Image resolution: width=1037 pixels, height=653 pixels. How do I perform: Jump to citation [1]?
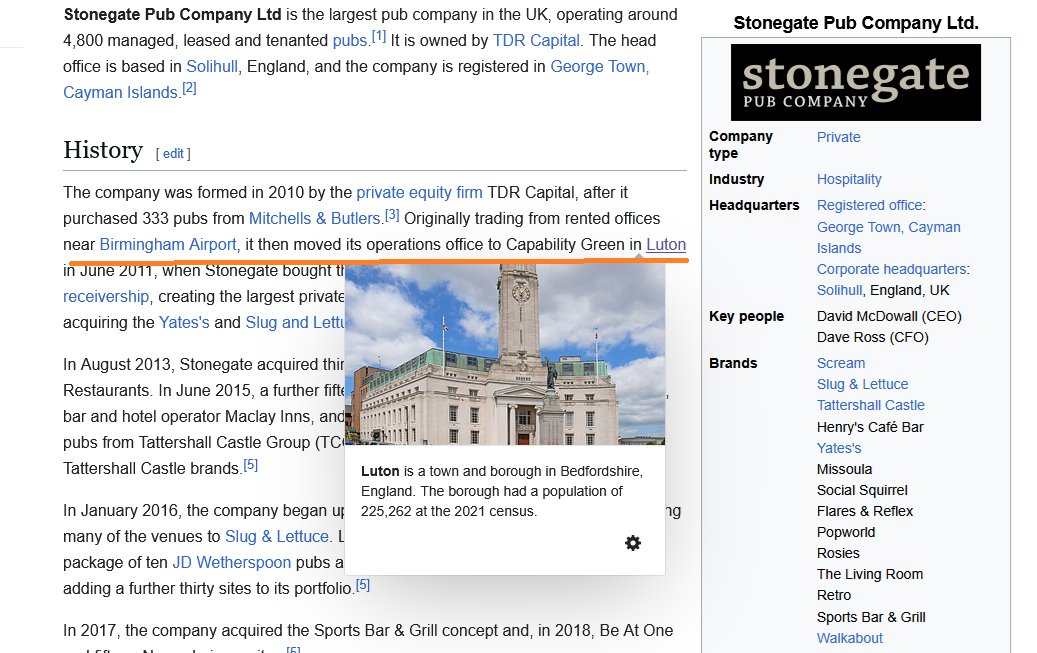pos(378,36)
